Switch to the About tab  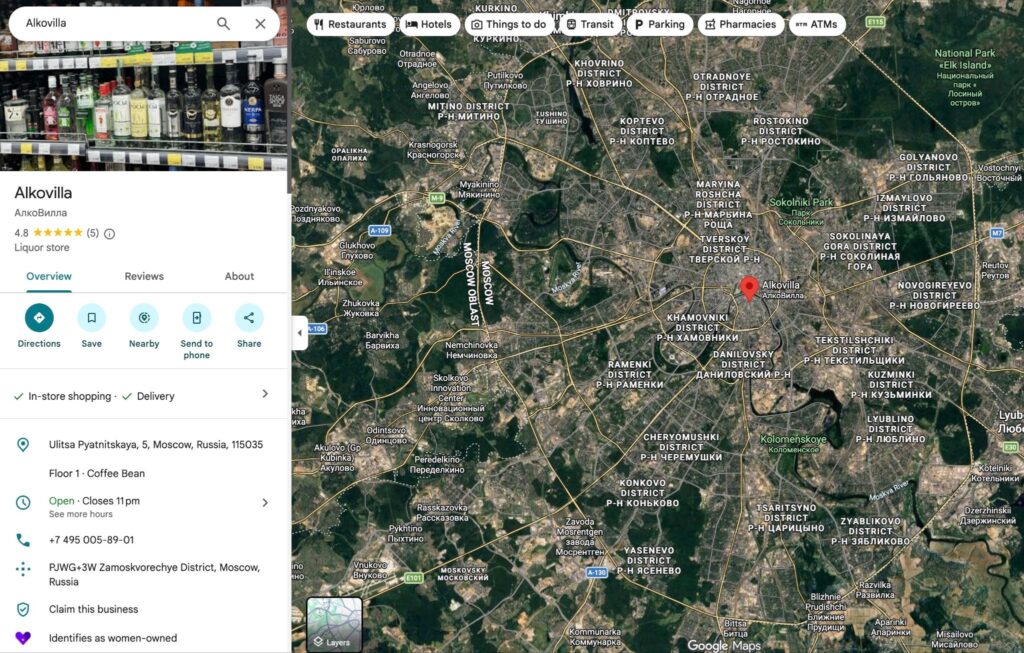click(x=239, y=276)
